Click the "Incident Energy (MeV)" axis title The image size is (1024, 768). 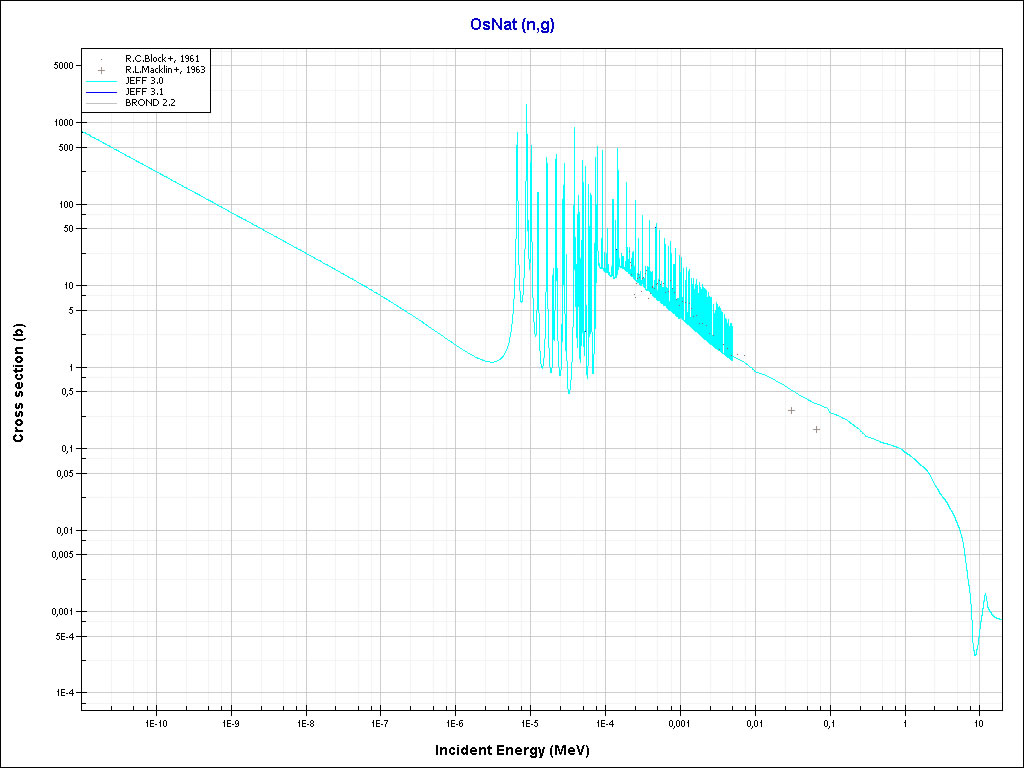click(519, 750)
